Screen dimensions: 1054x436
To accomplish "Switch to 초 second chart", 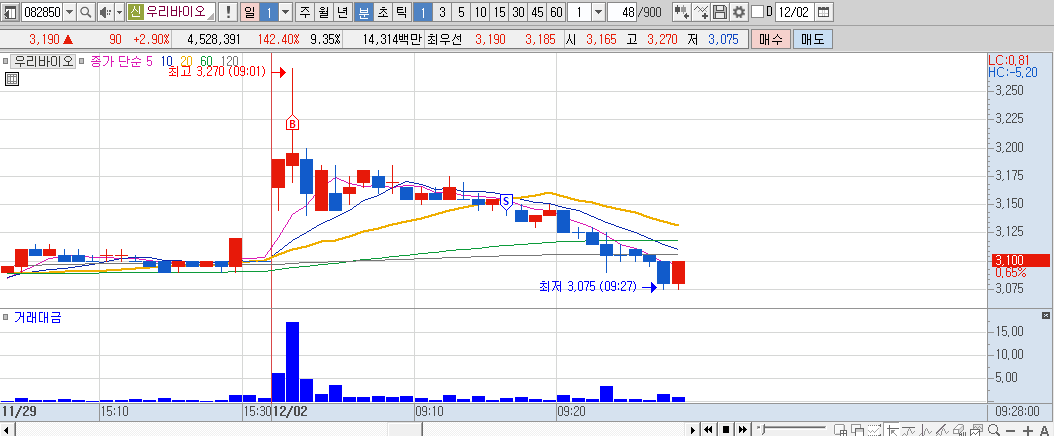I will 382,12.
